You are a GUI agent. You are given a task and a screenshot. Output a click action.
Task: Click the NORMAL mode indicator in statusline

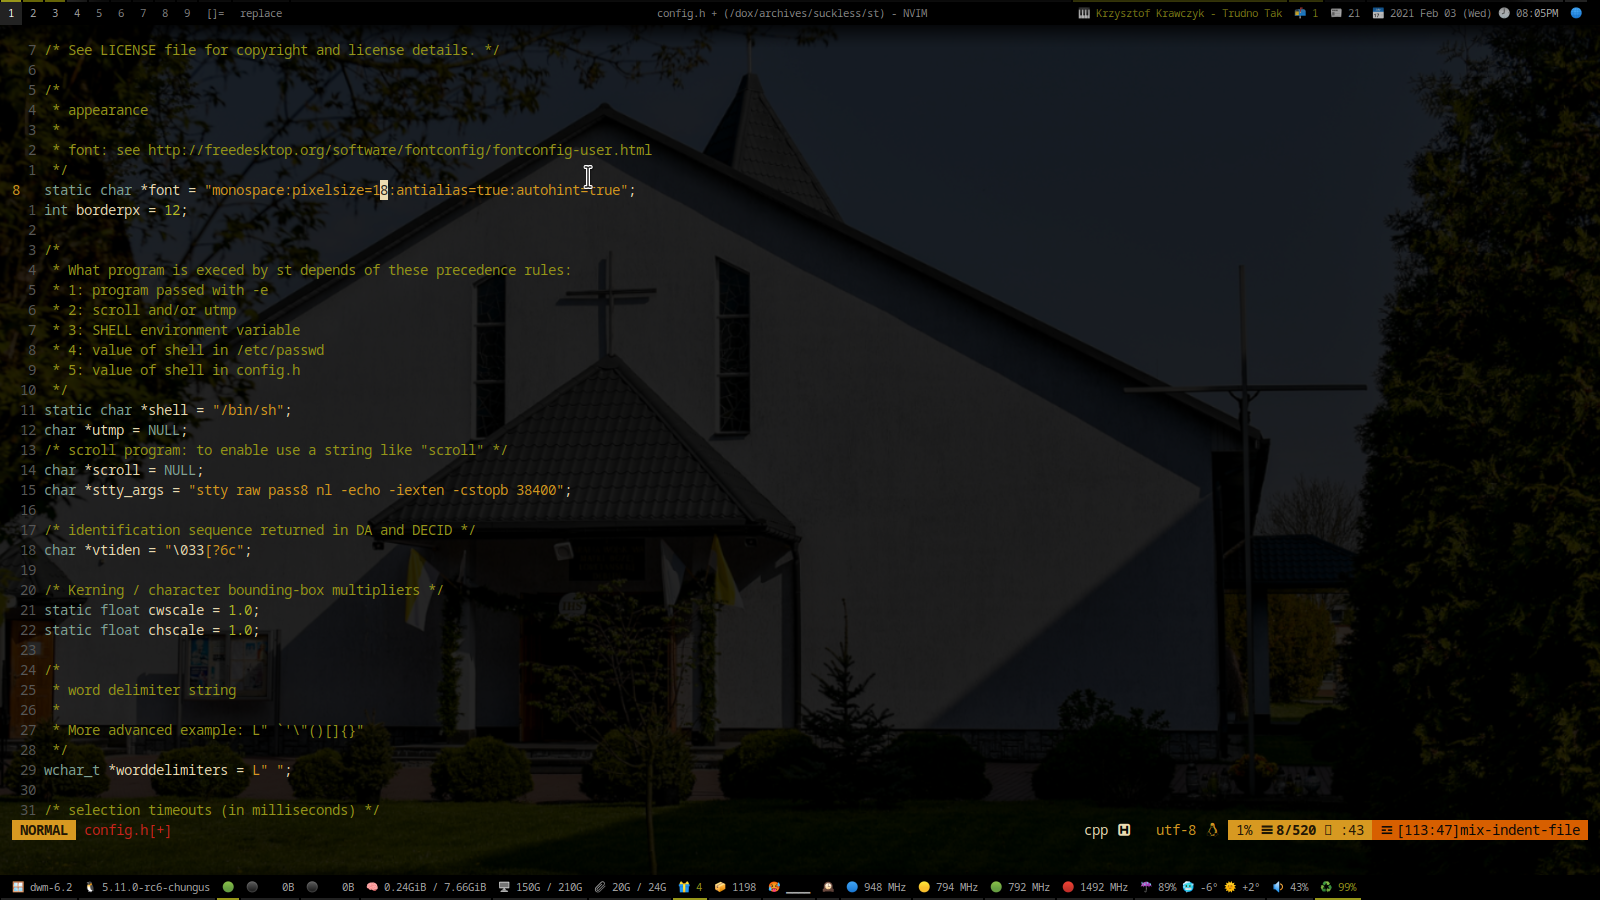pos(44,830)
